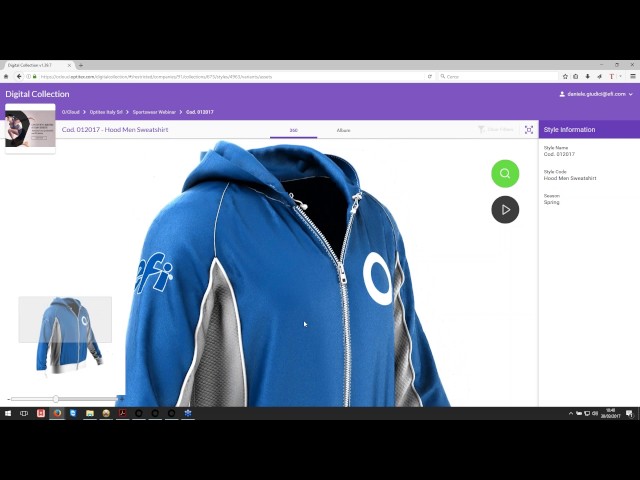The width and height of the screenshot is (640, 480).
Task: Click the O/Cloud breadcrumb link
Action: coord(71,112)
